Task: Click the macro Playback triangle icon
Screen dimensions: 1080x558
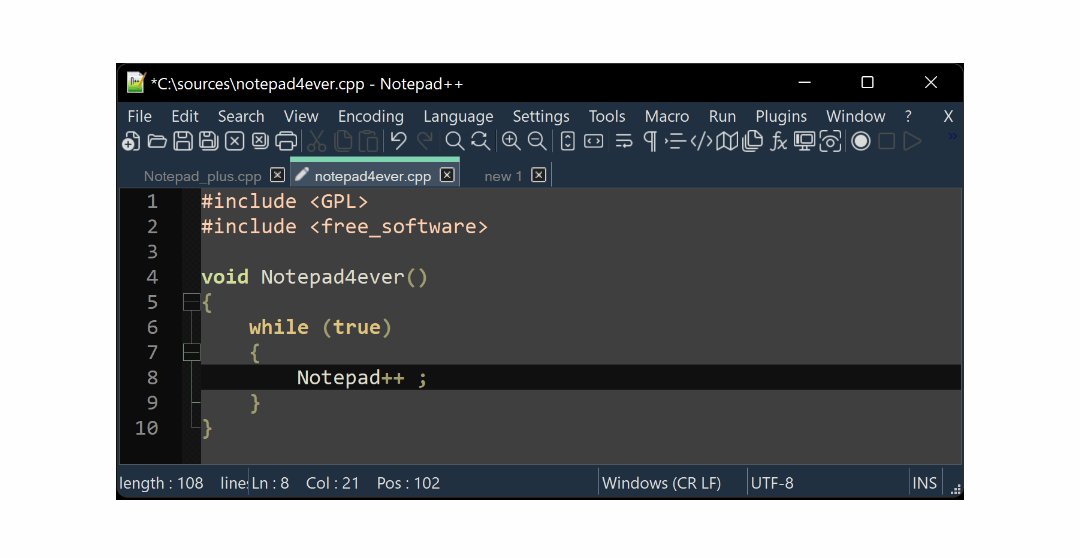Action: point(913,141)
